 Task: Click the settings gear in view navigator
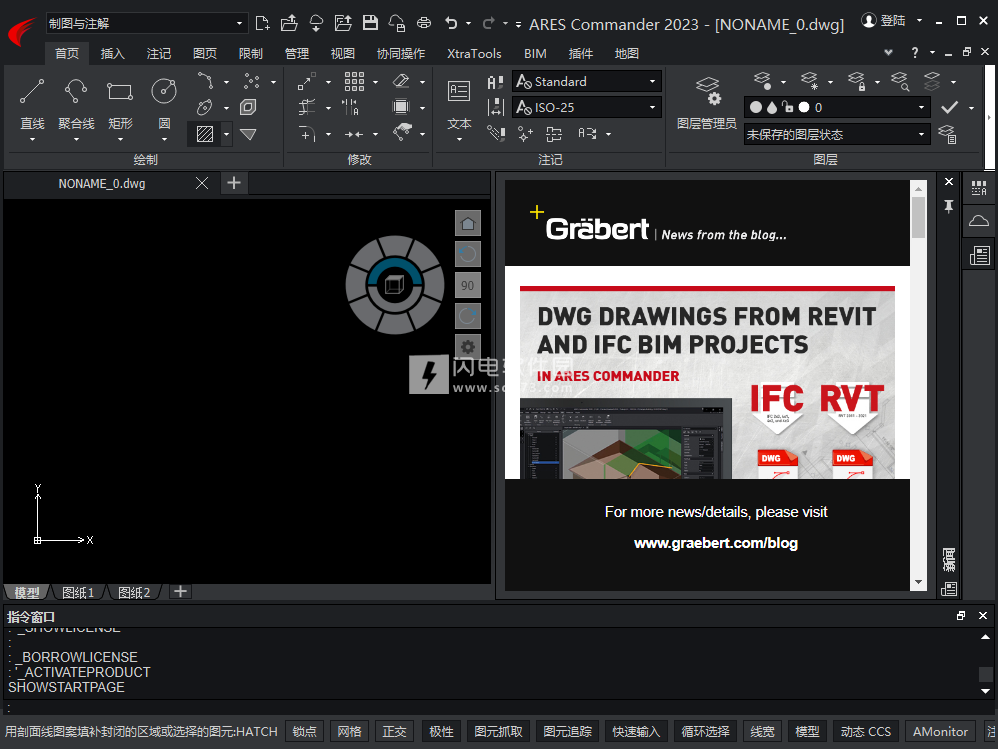click(468, 347)
